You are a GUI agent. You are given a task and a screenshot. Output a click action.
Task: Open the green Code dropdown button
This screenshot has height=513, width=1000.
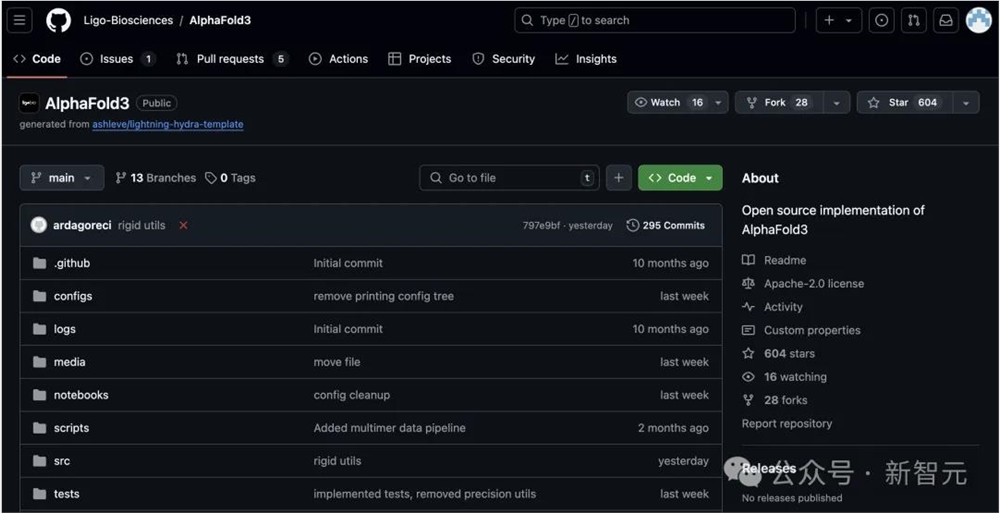680,178
